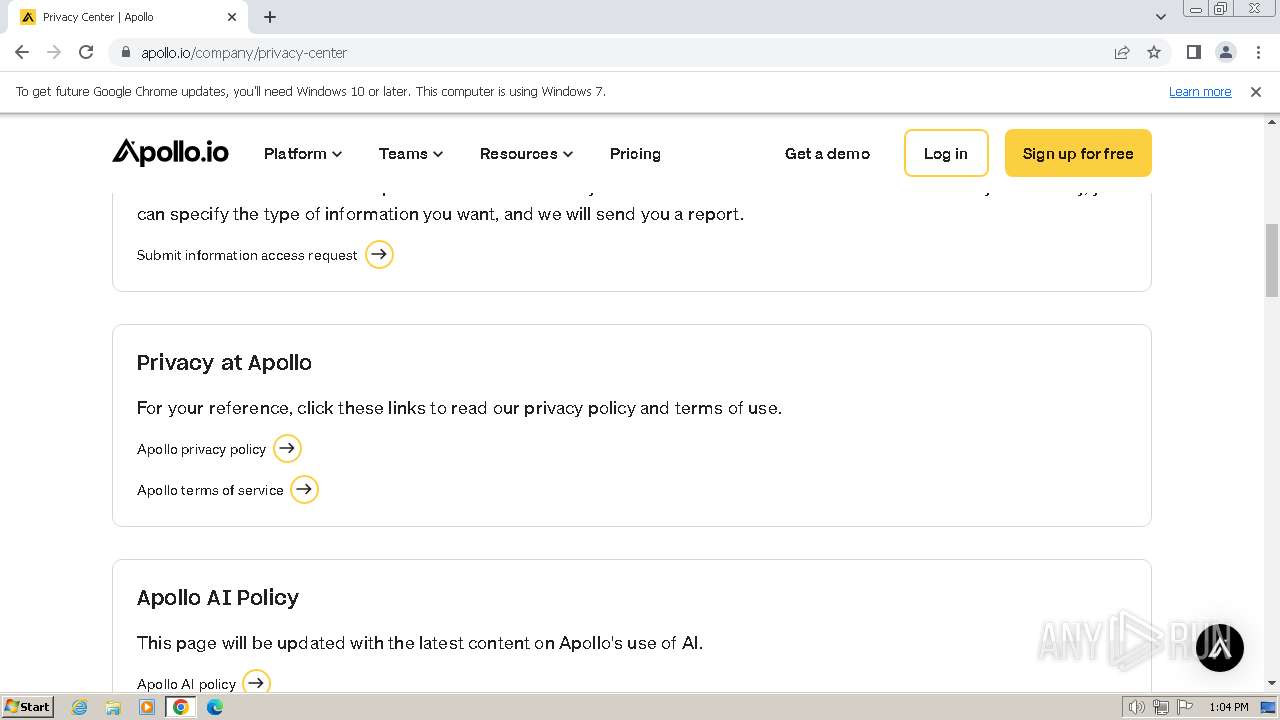
Task: Click the share page icon in address bar
Action: point(1122,52)
